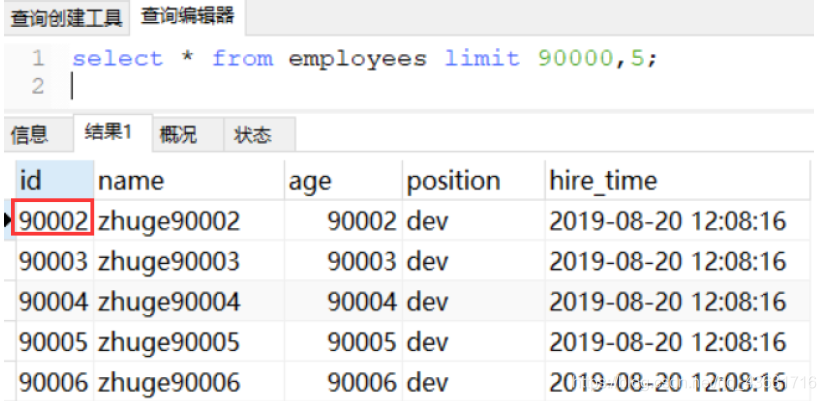Click the name column header
Image resolution: width=826 pixels, height=401 pixels.
[x=130, y=181]
